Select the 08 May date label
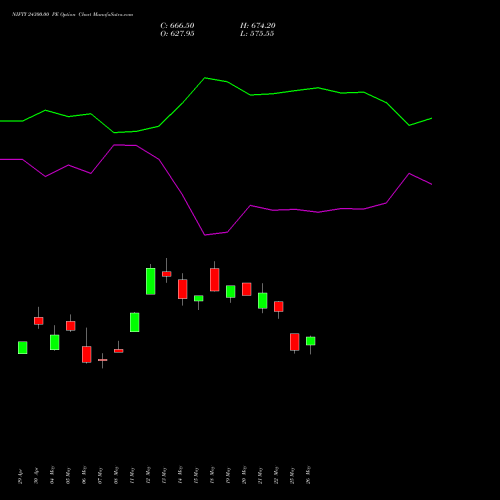The width and height of the screenshot is (500, 500). 117,475
